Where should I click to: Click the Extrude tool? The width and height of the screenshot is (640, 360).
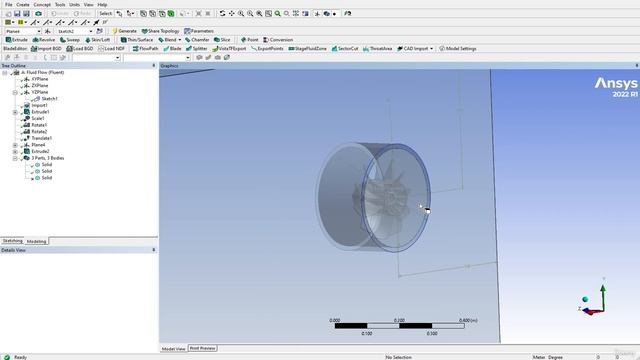click(x=16, y=40)
